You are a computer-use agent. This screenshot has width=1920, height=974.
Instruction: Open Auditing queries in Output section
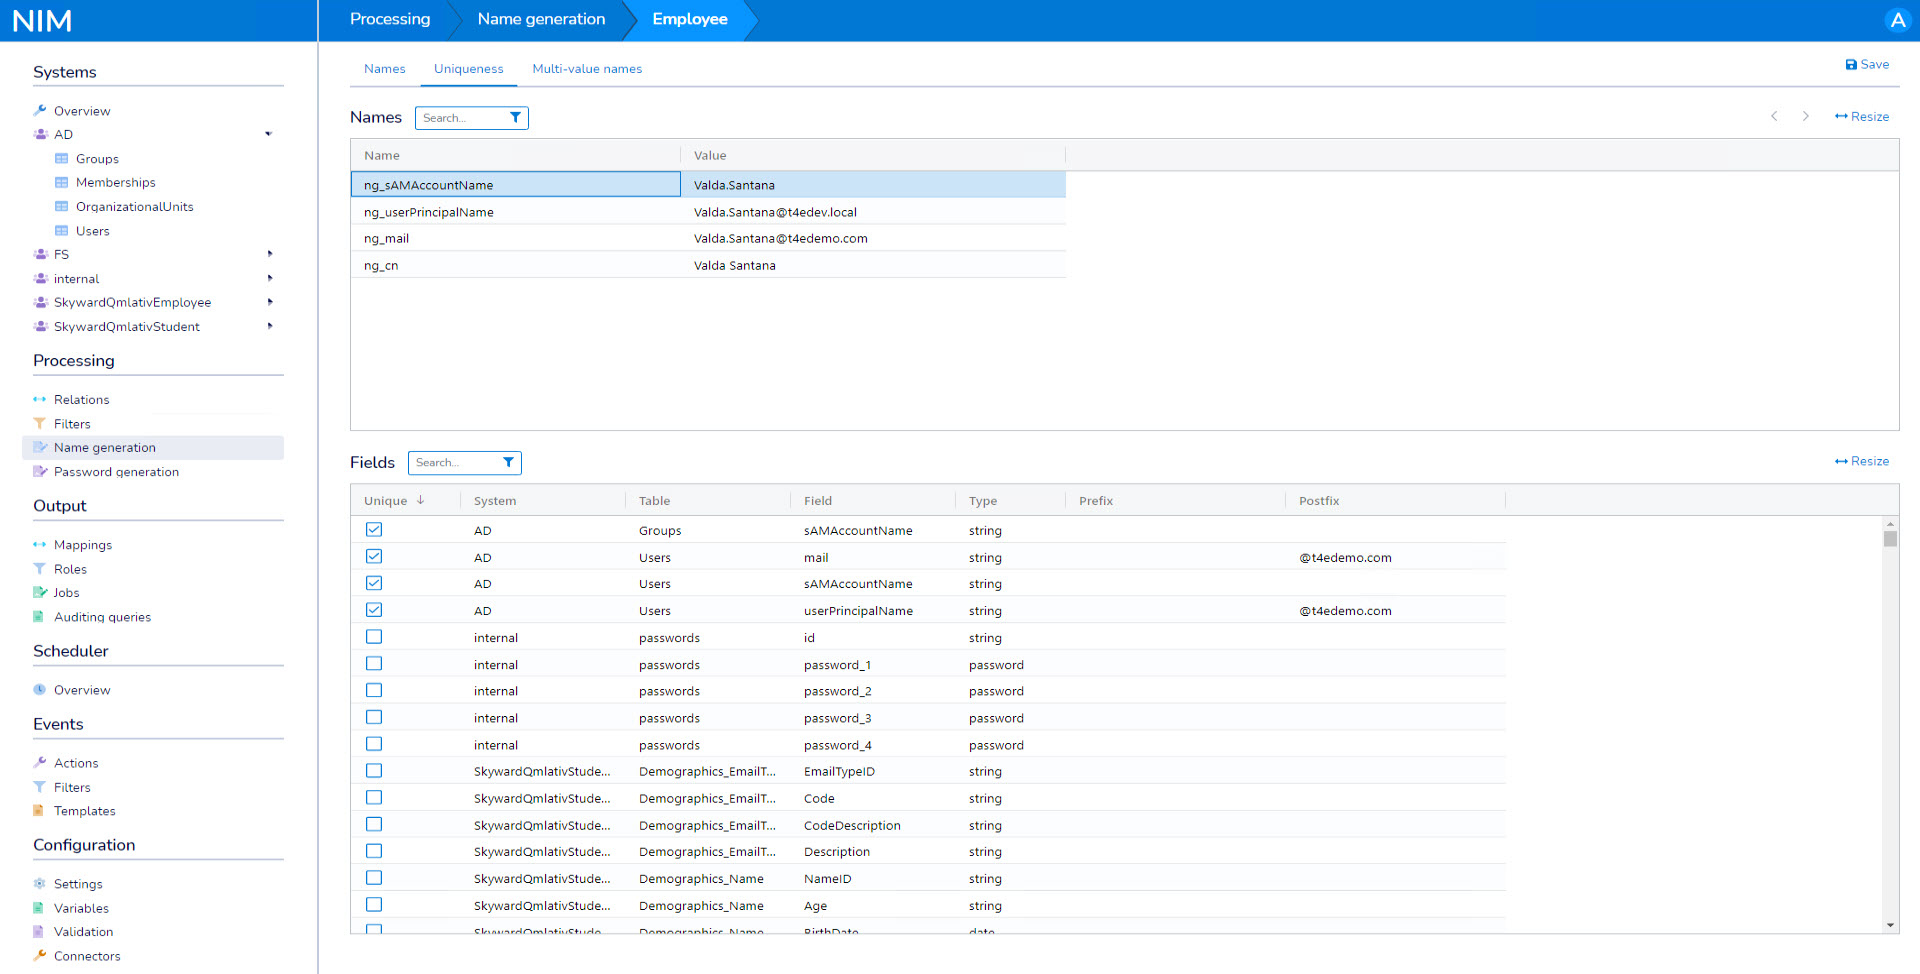click(x=102, y=617)
